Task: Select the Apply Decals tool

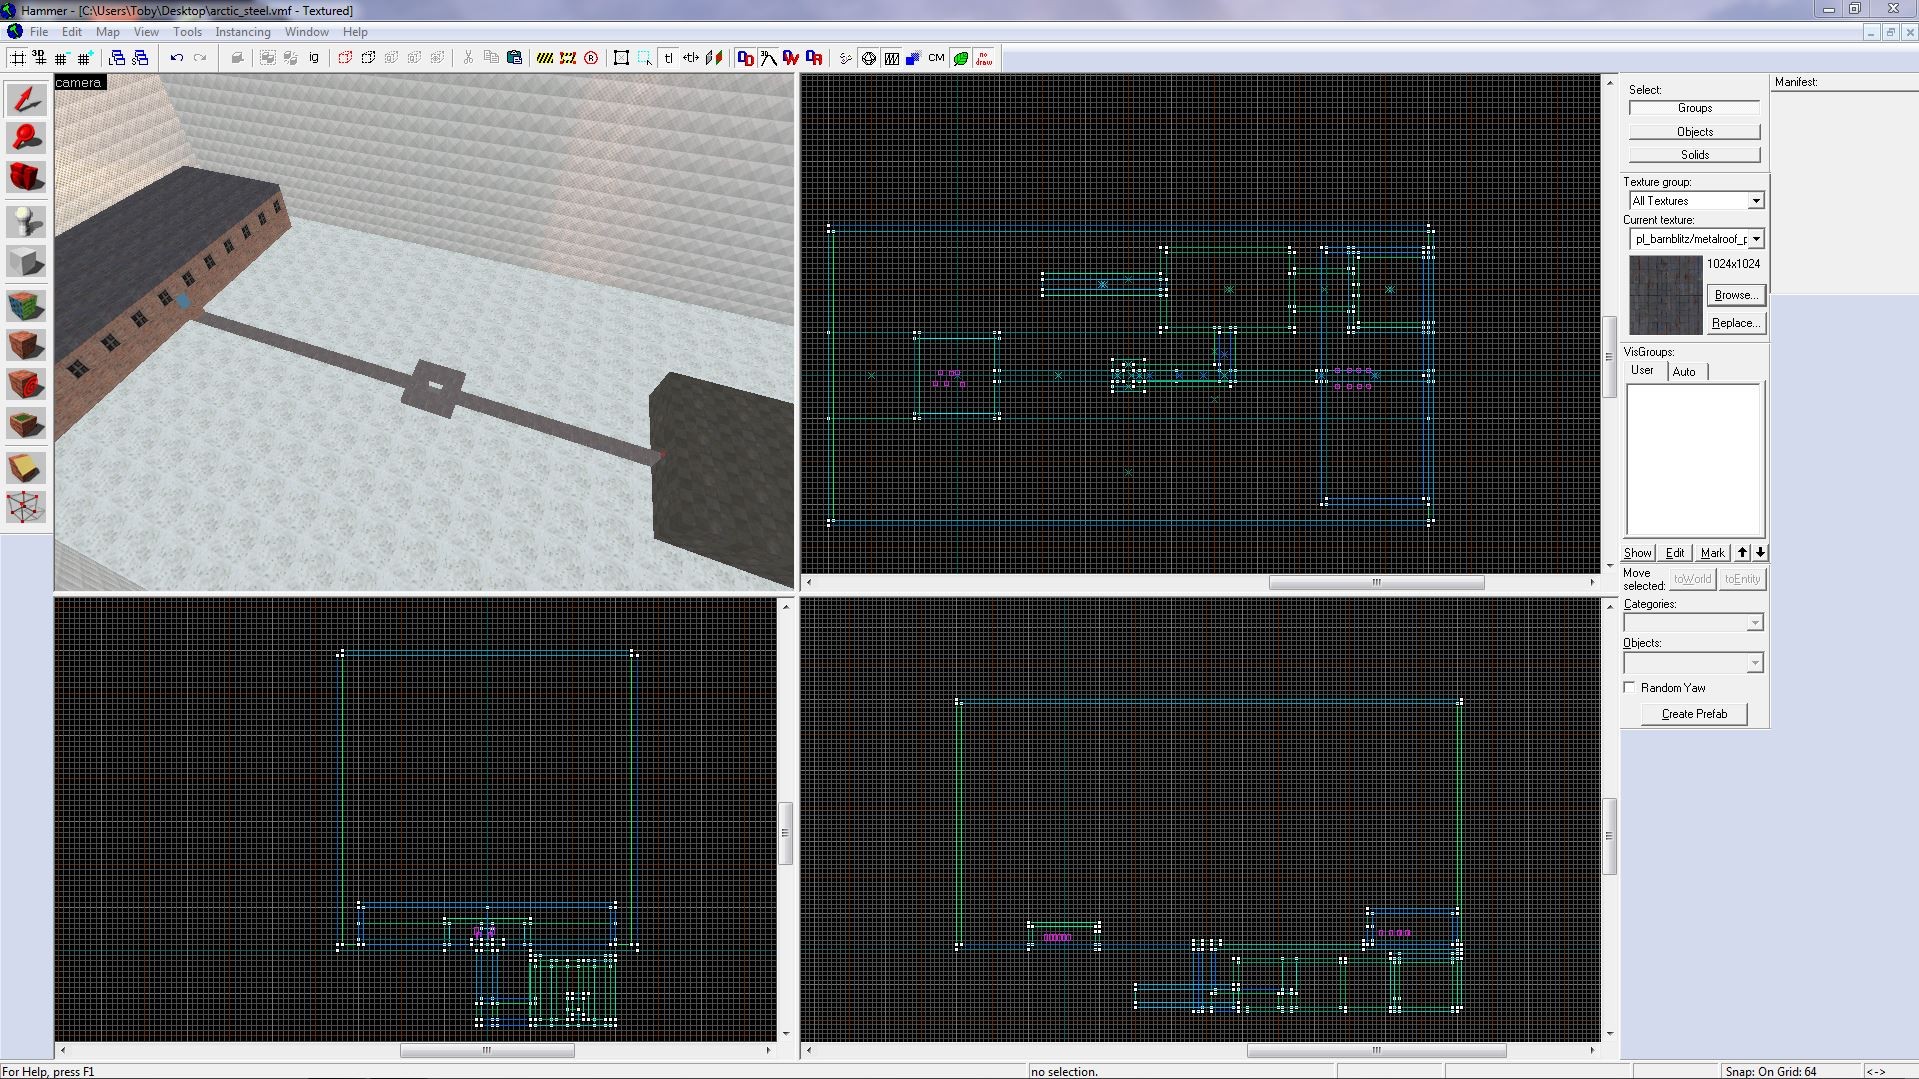Action: click(26, 384)
